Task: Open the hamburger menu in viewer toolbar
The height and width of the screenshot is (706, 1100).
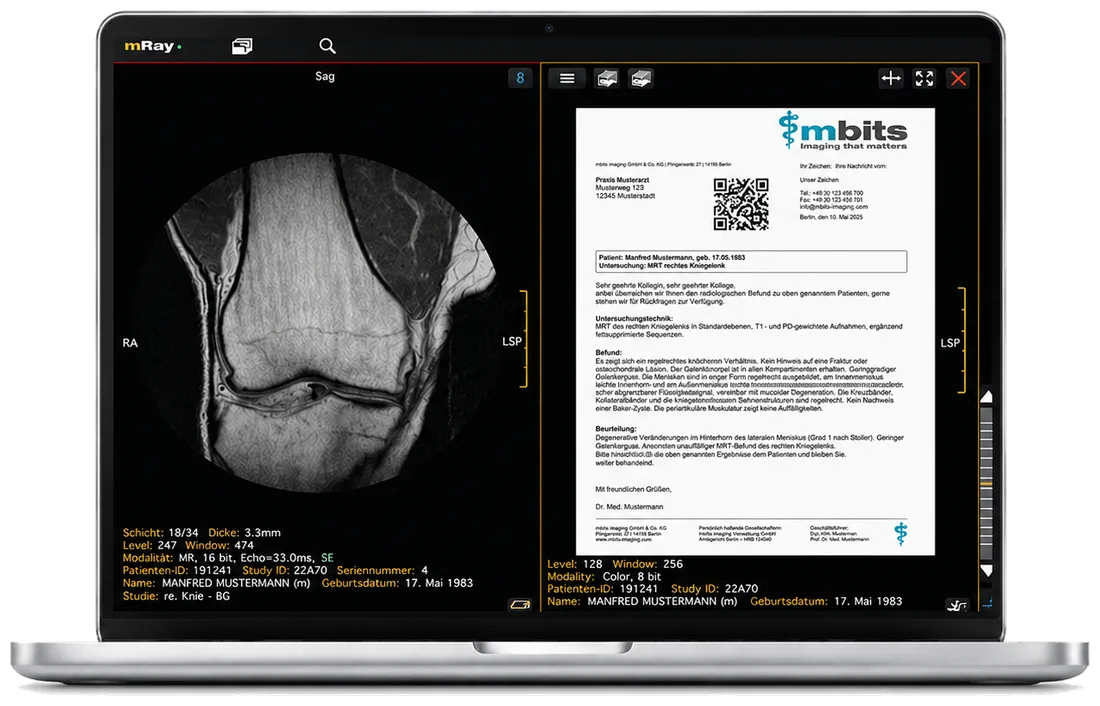Action: (567, 79)
